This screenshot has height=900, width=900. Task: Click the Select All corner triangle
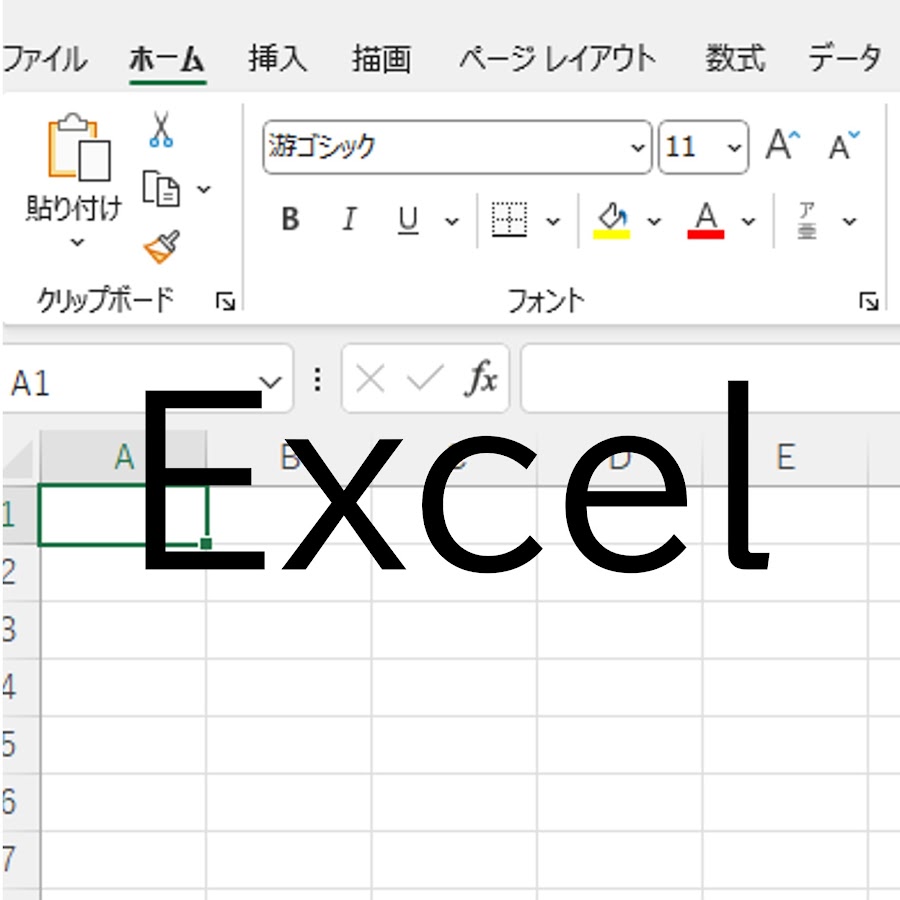pos(20,460)
